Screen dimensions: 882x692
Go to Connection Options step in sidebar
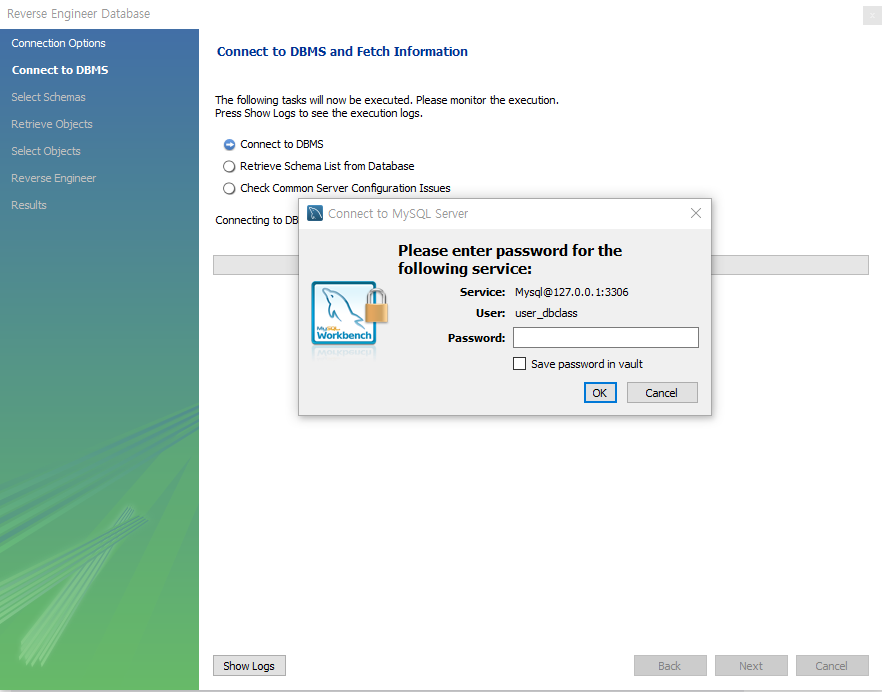click(58, 43)
